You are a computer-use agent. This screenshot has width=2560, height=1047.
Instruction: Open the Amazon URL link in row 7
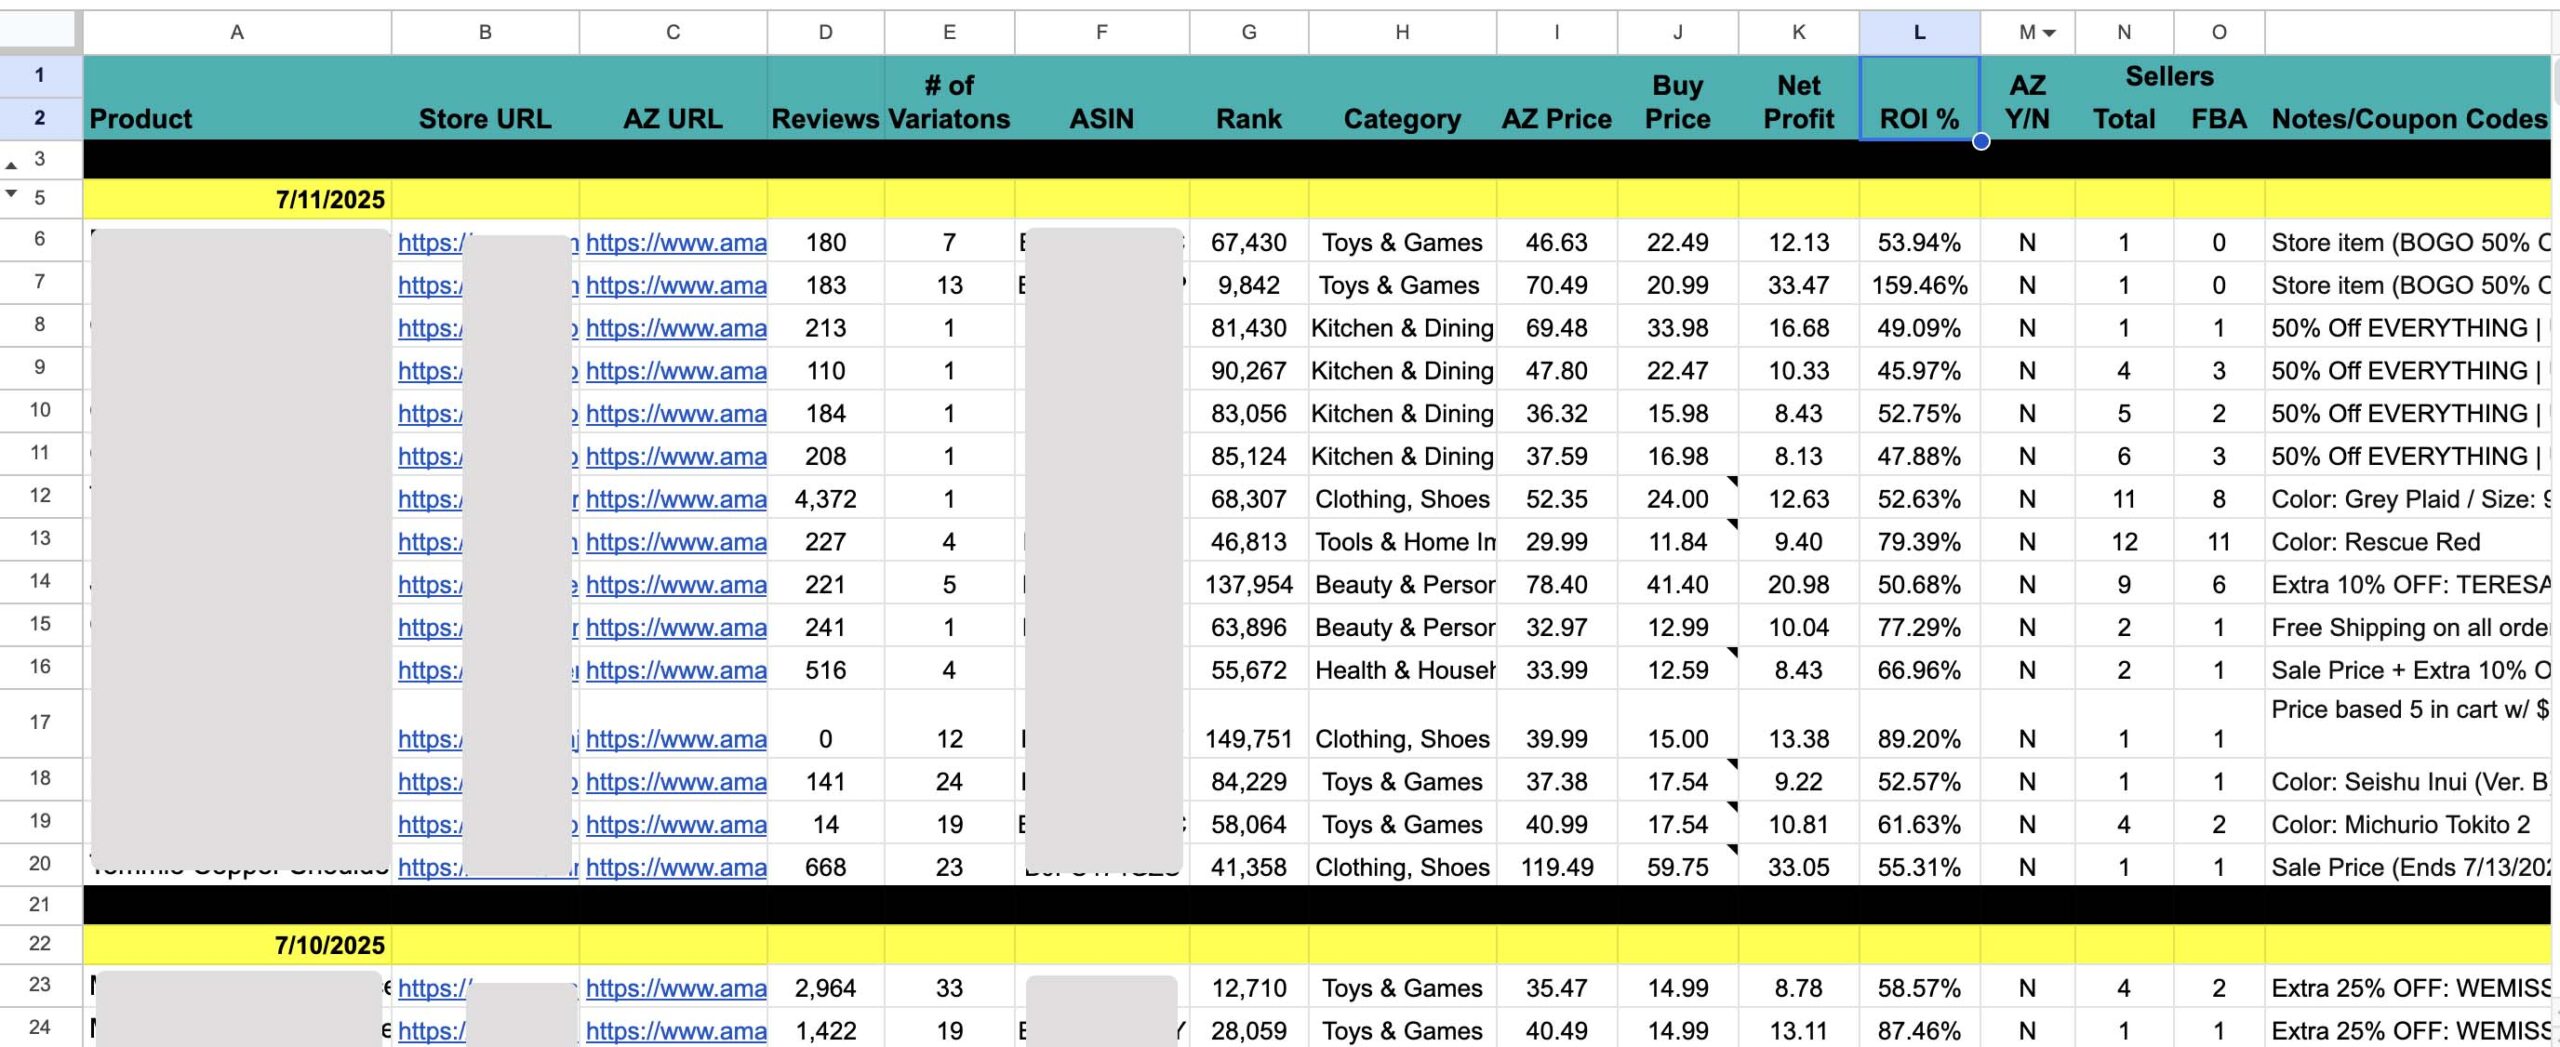[x=676, y=285]
